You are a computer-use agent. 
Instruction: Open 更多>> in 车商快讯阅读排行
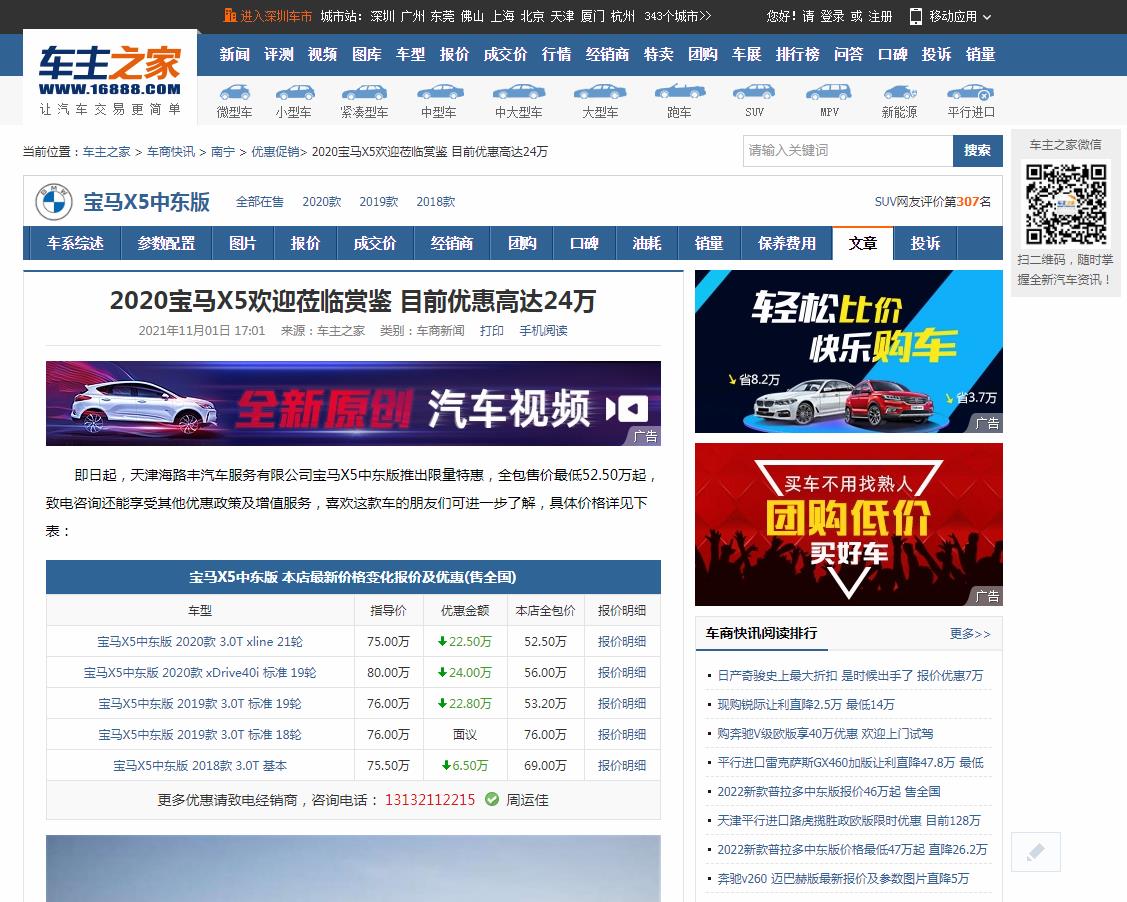coord(970,633)
